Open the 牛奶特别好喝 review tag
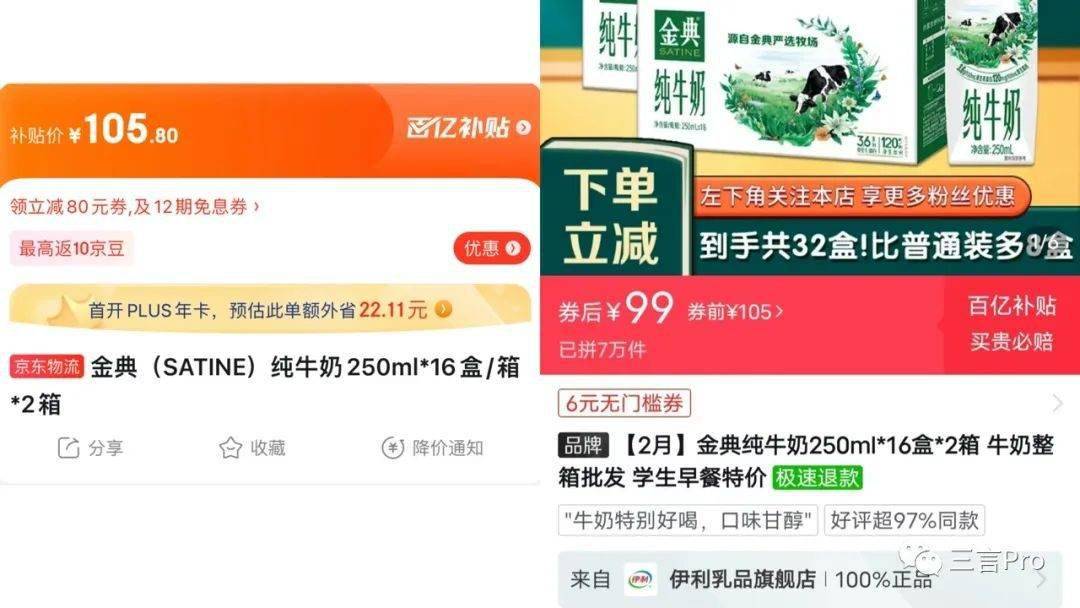 687,521
